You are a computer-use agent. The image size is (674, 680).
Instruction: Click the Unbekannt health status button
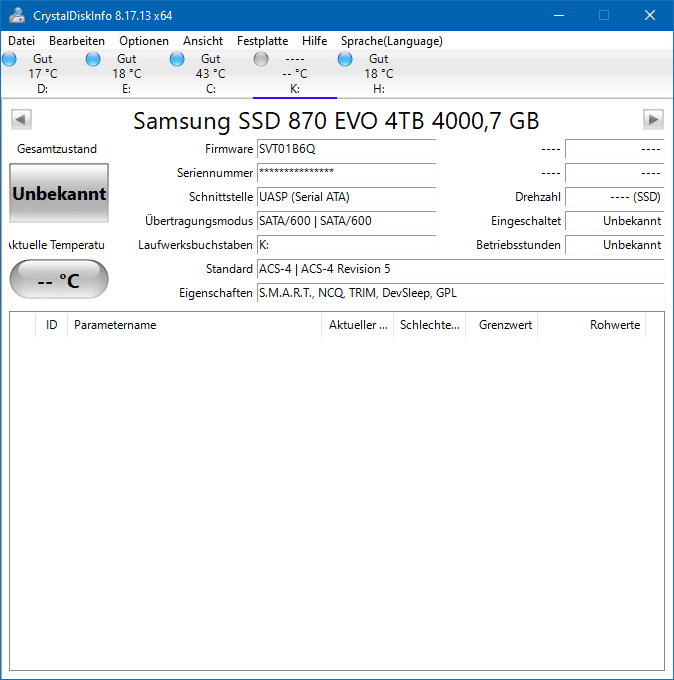point(59,193)
